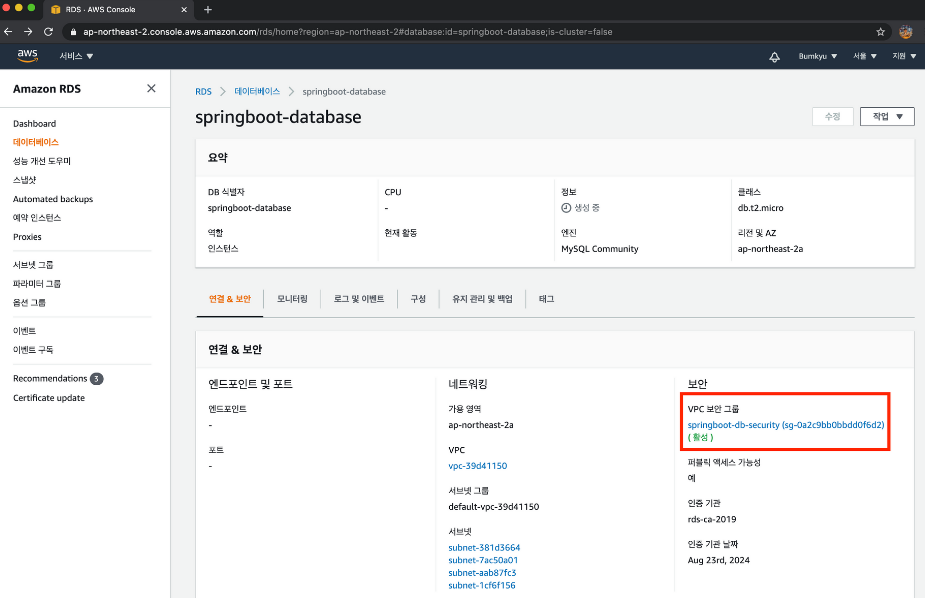
Task: Open vpc-39d41150 link
Action: click(478, 466)
